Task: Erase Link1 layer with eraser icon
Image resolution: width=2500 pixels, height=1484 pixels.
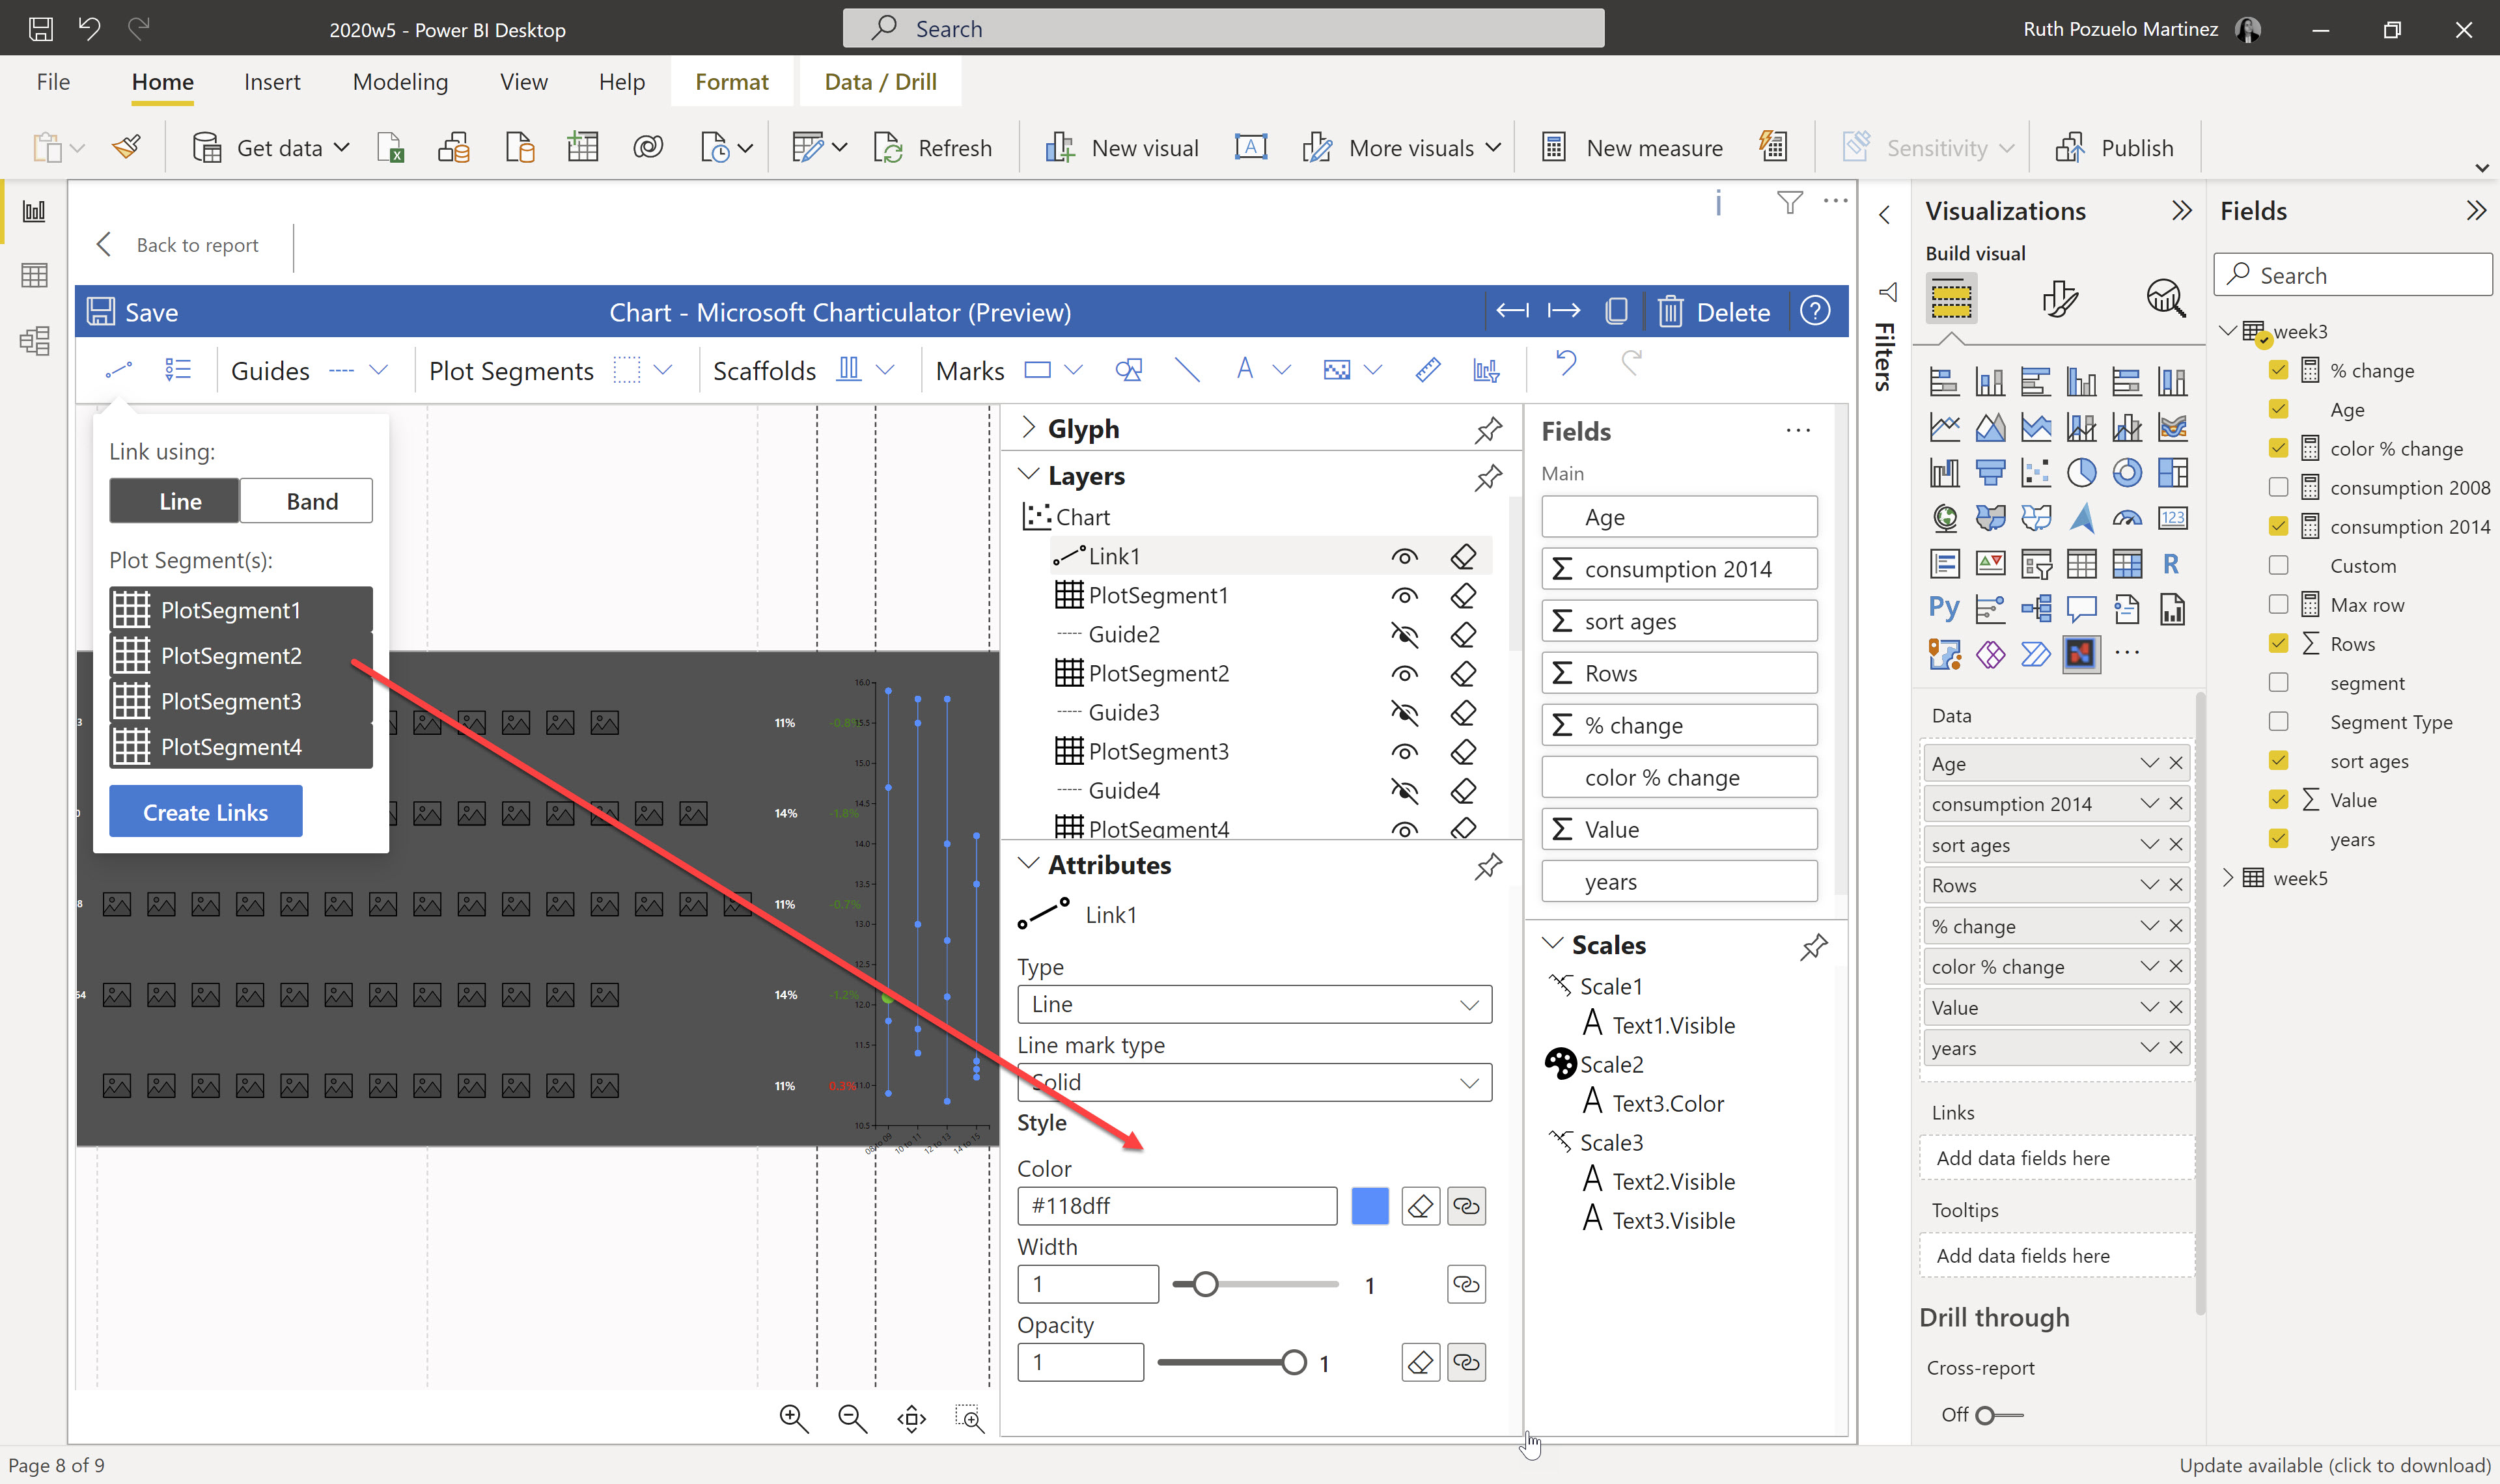Action: (x=1463, y=556)
